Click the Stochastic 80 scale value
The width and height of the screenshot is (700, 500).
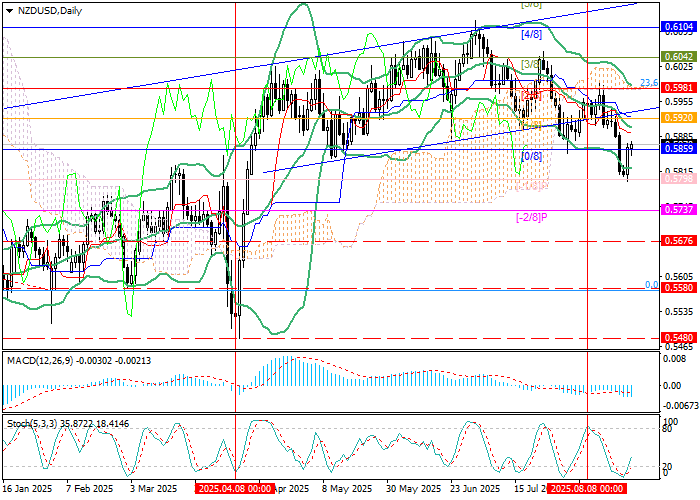(x=668, y=429)
